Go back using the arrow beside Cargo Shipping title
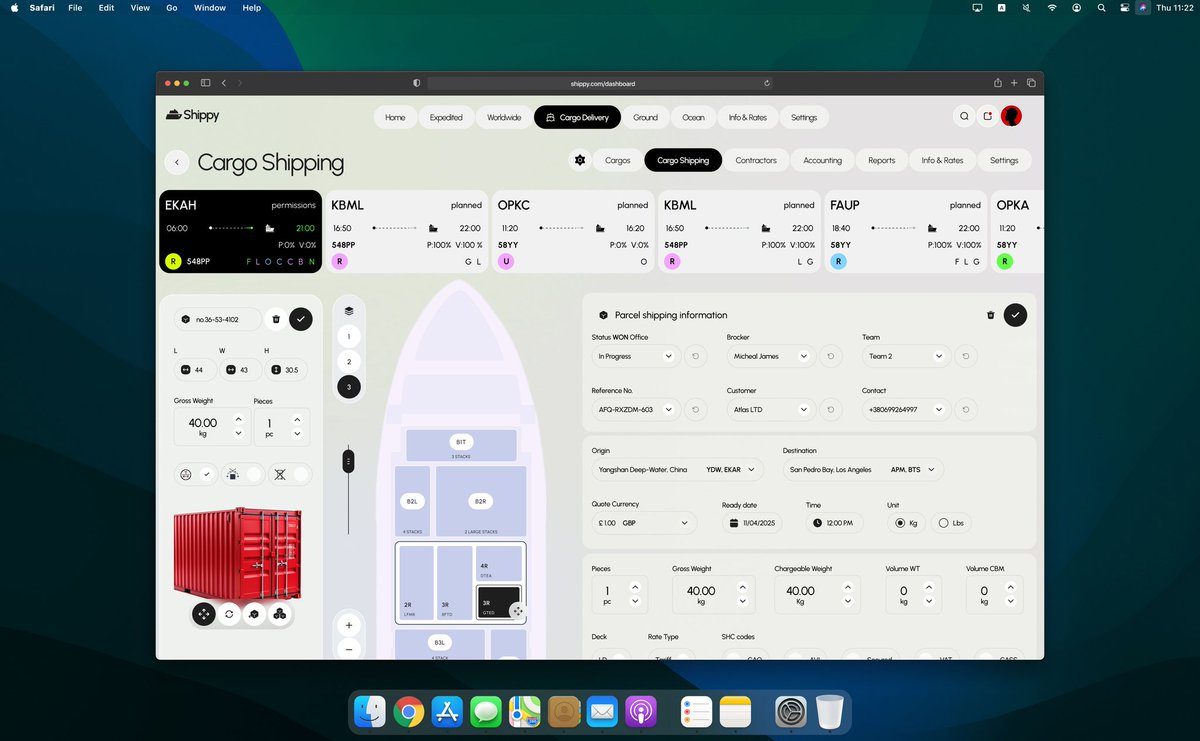This screenshot has height=741, width=1200. [x=177, y=162]
